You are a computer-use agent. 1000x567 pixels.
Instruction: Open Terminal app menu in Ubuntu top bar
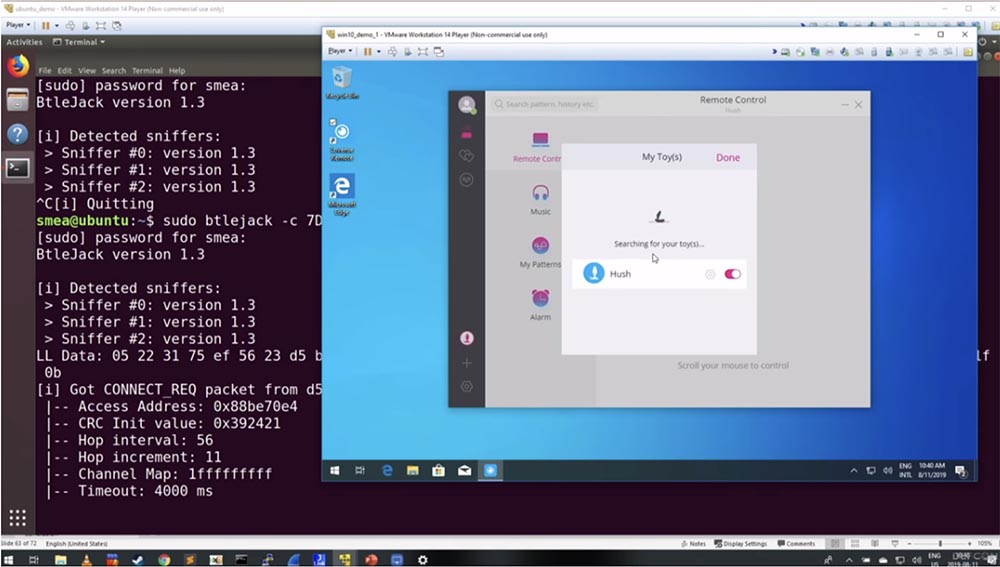point(79,42)
